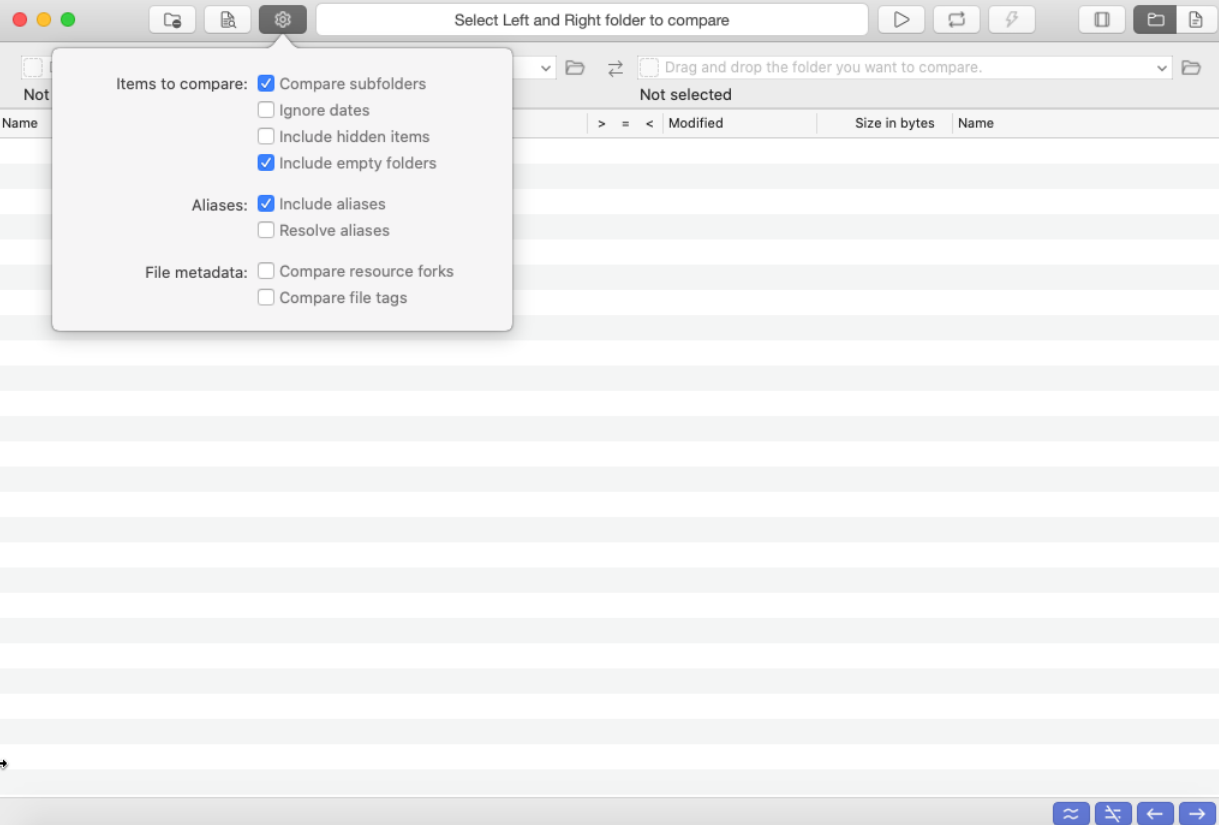This screenshot has height=825, width=1219.
Task: Browse for the right folder to compare
Action: 1190,68
